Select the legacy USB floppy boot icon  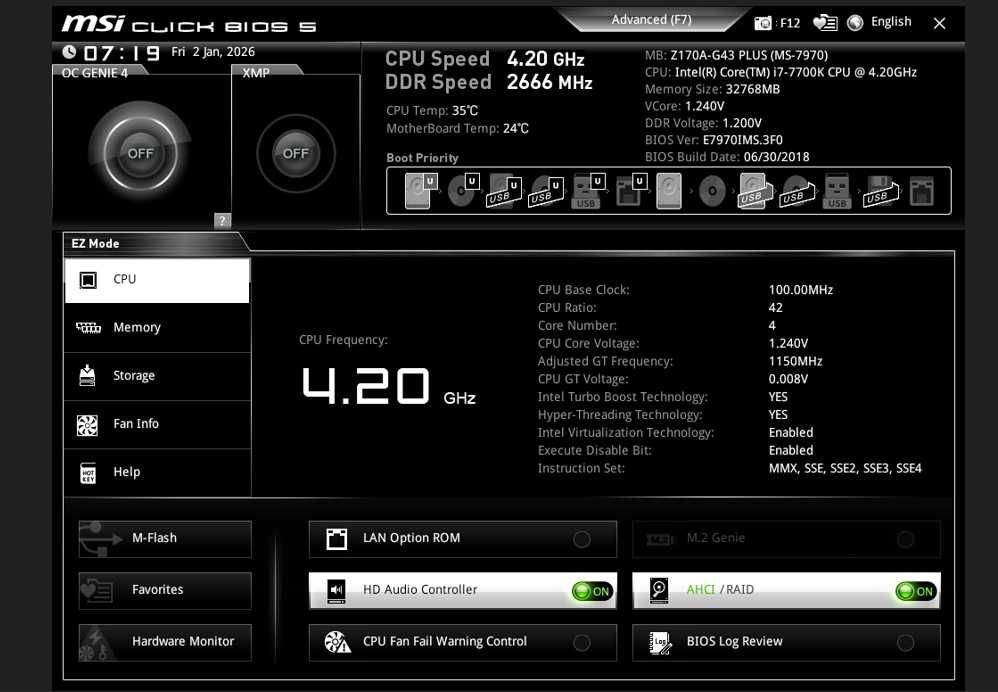880,192
